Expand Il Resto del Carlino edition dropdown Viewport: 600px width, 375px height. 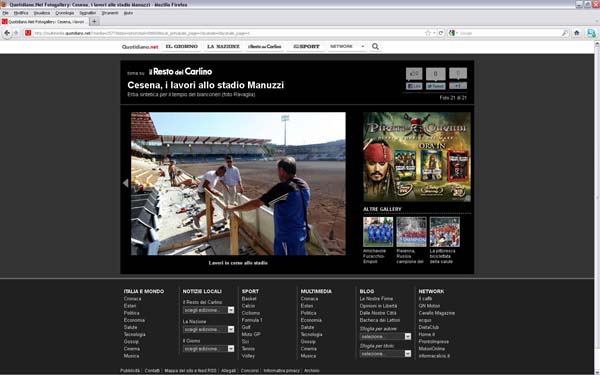pyautogui.click(x=209, y=310)
